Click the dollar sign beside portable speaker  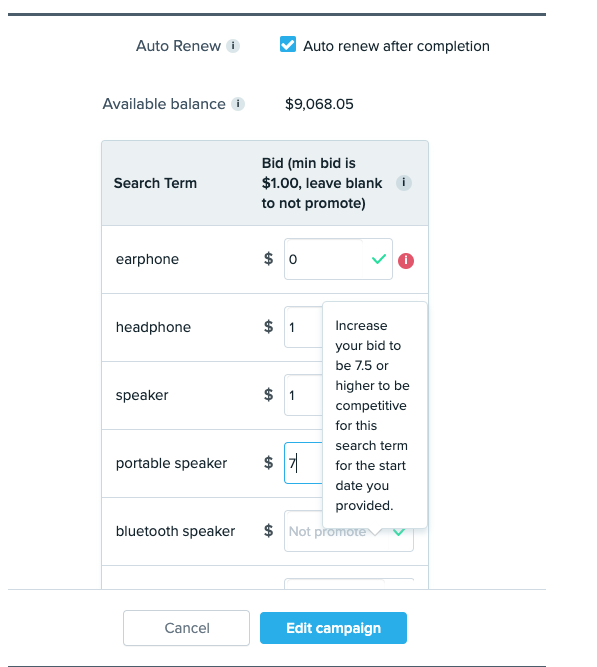click(x=269, y=463)
